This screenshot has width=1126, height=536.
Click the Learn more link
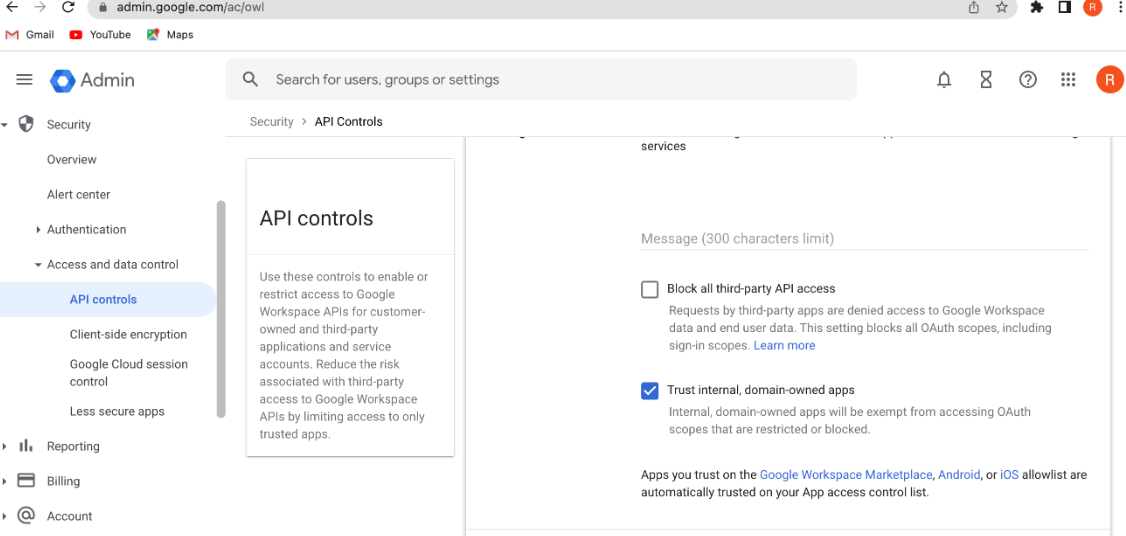click(784, 346)
